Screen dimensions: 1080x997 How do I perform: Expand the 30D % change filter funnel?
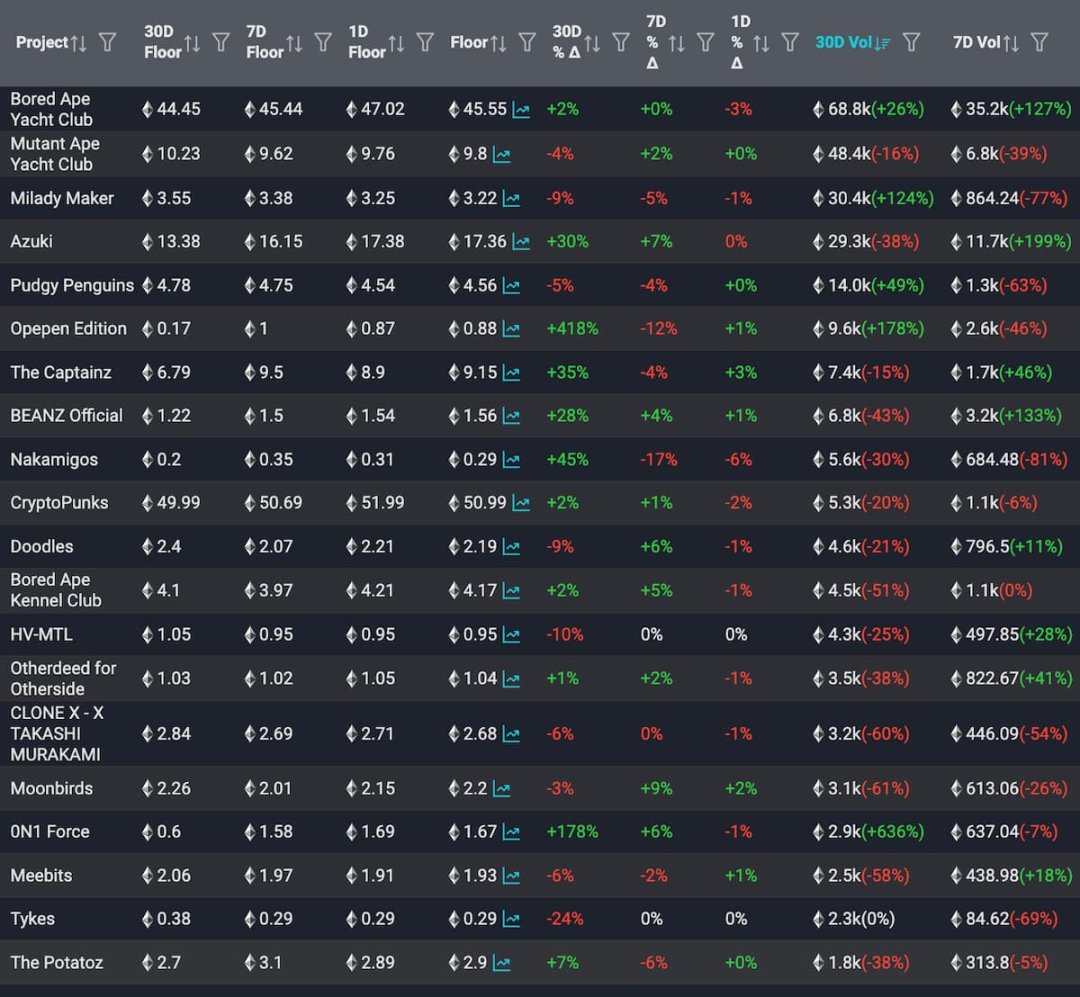621,42
